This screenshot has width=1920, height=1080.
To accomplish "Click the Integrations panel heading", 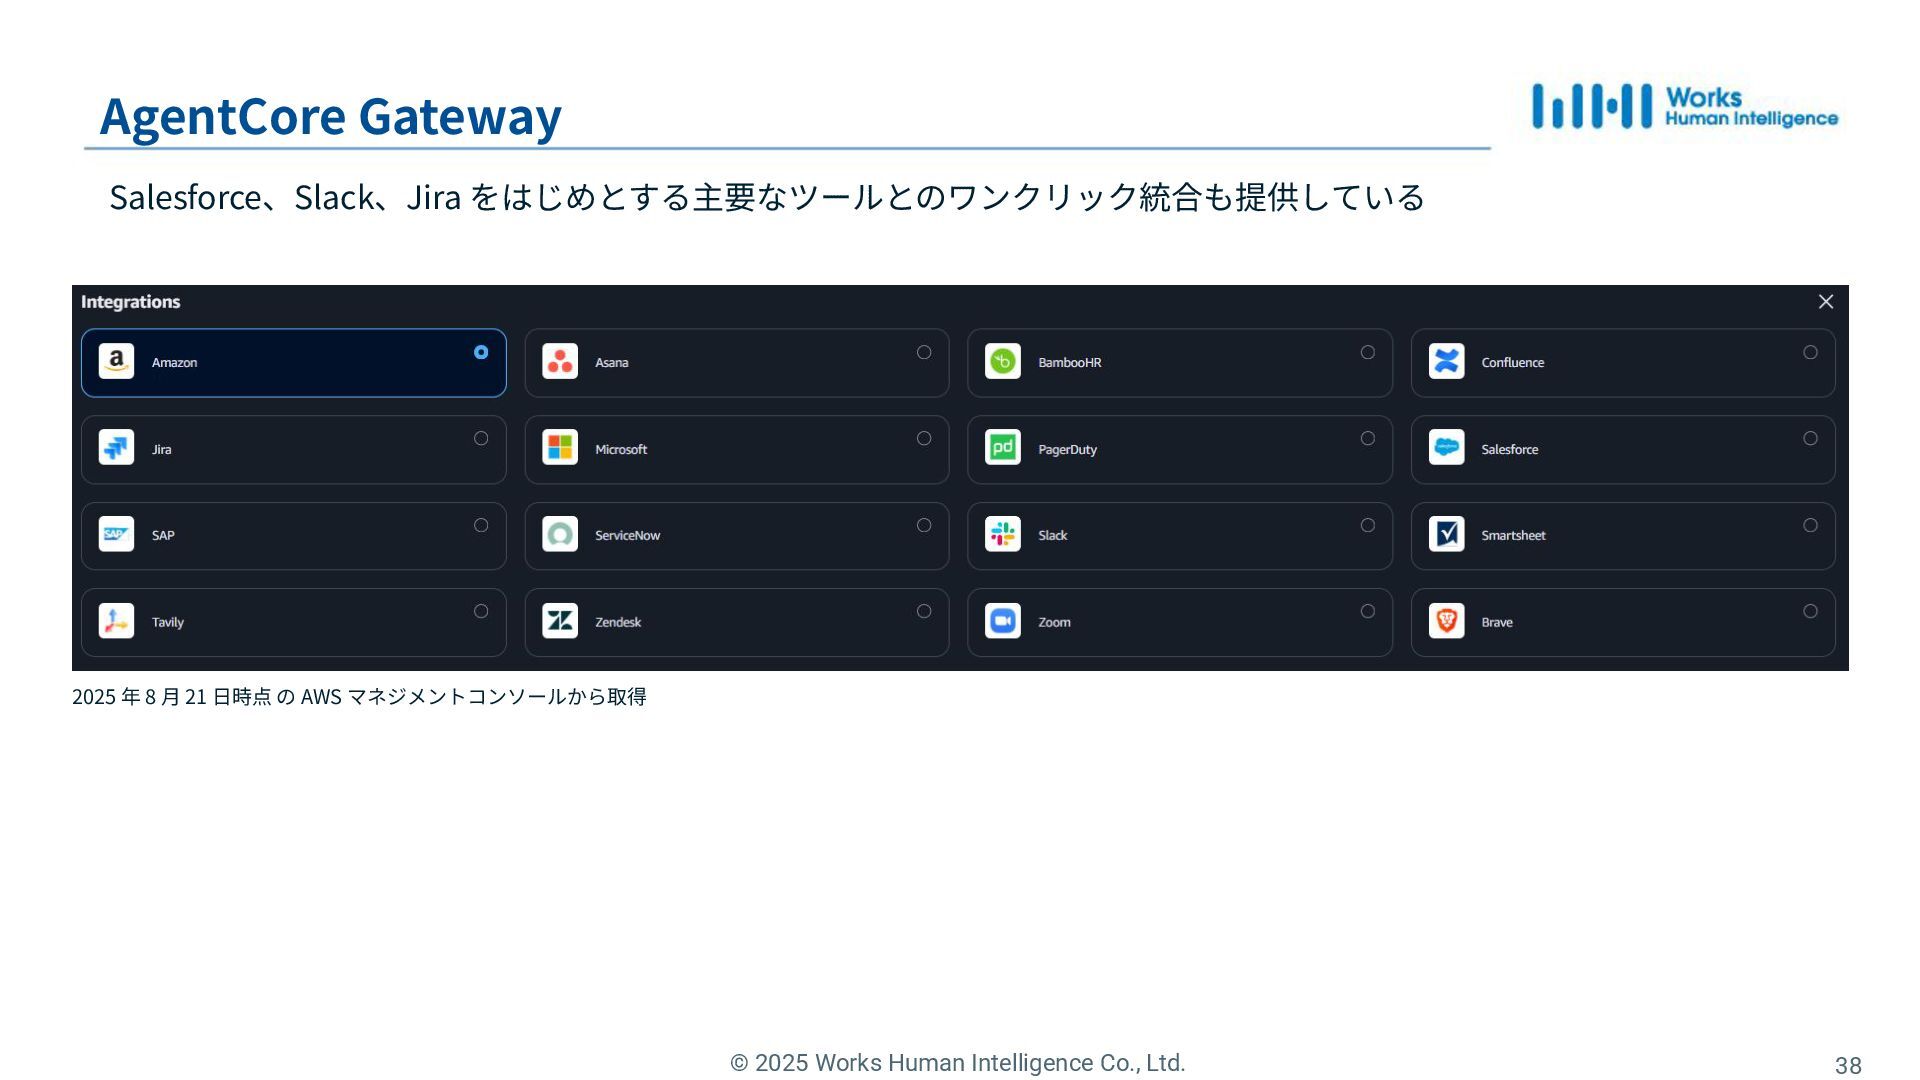I will tap(130, 302).
